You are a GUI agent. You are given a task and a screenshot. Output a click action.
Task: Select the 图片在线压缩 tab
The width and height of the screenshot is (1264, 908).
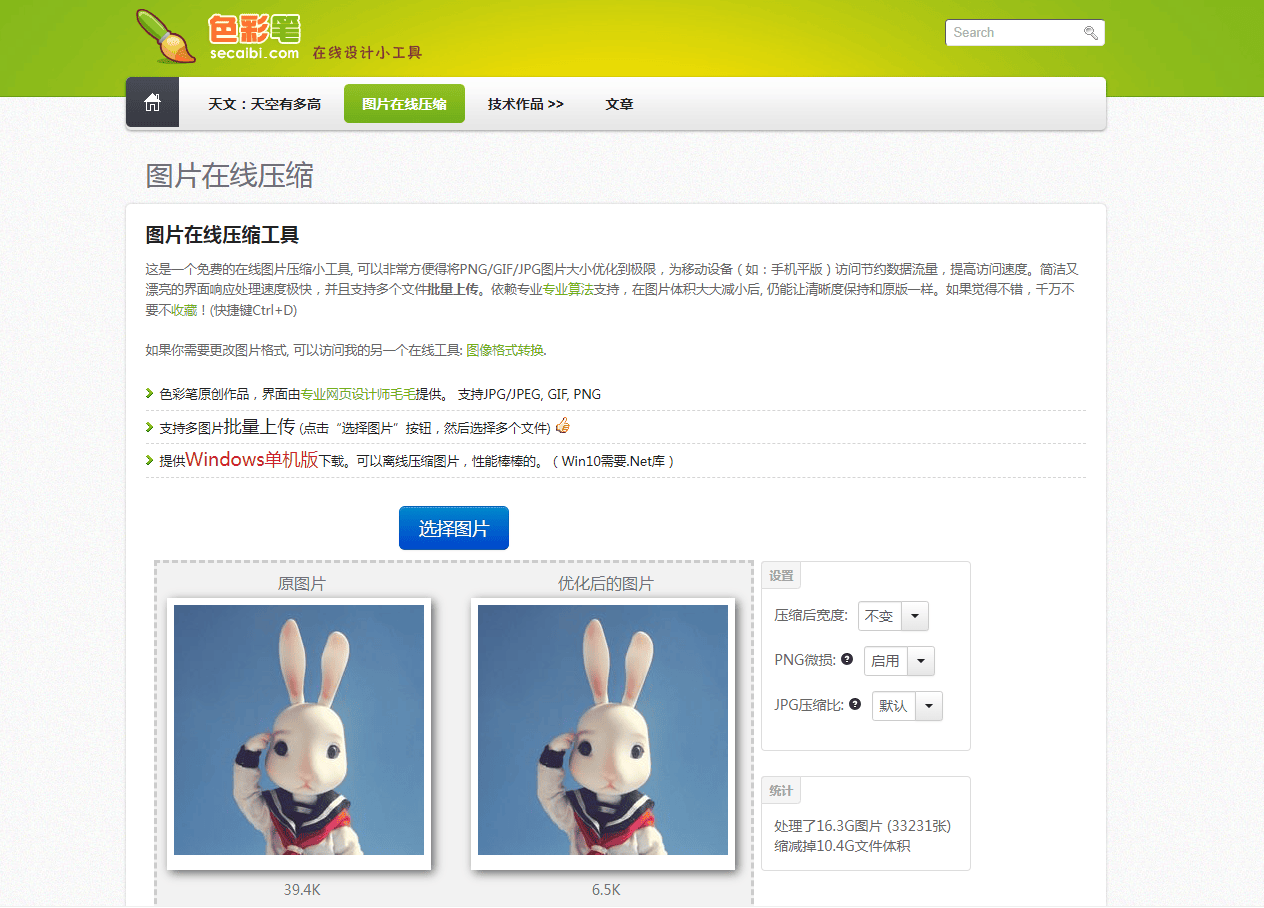tap(404, 104)
